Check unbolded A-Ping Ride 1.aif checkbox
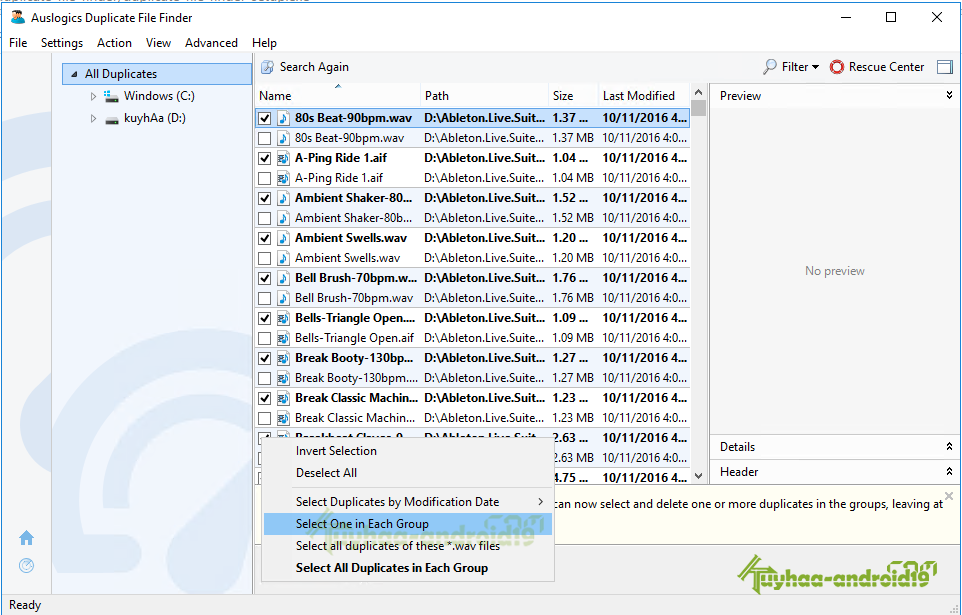The height and width of the screenshot is (615, 962). 264,178
